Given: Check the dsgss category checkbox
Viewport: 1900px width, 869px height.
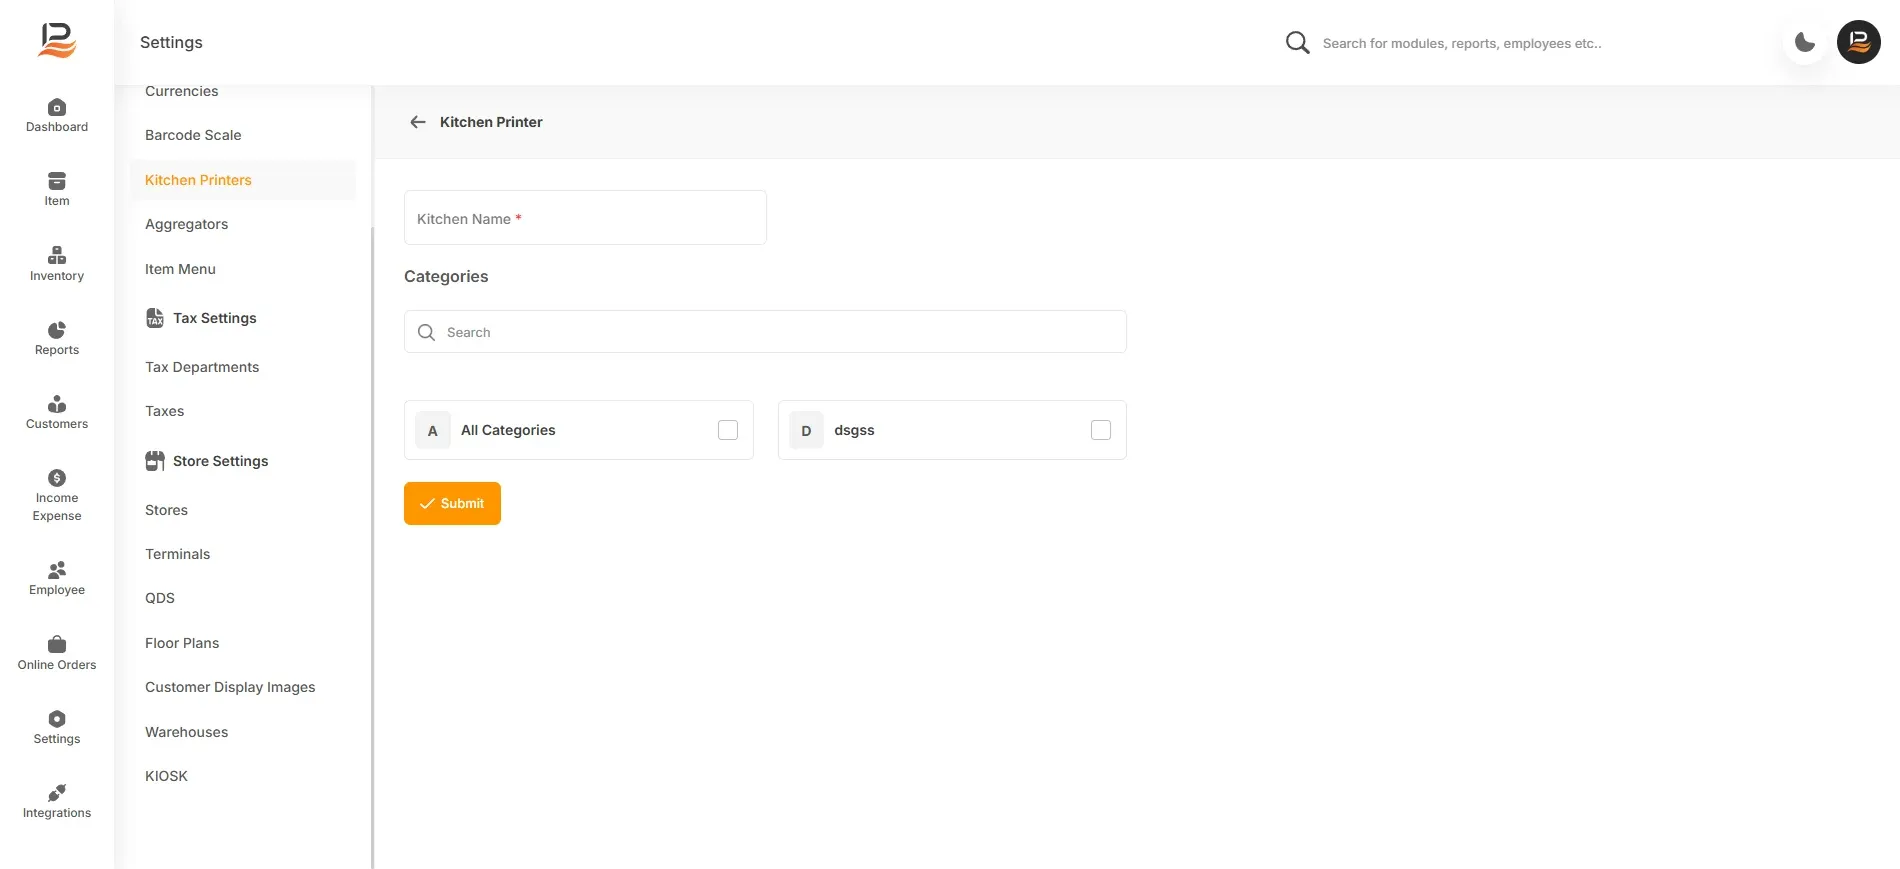Looking at the screenshot, I should coord(1101,430).
